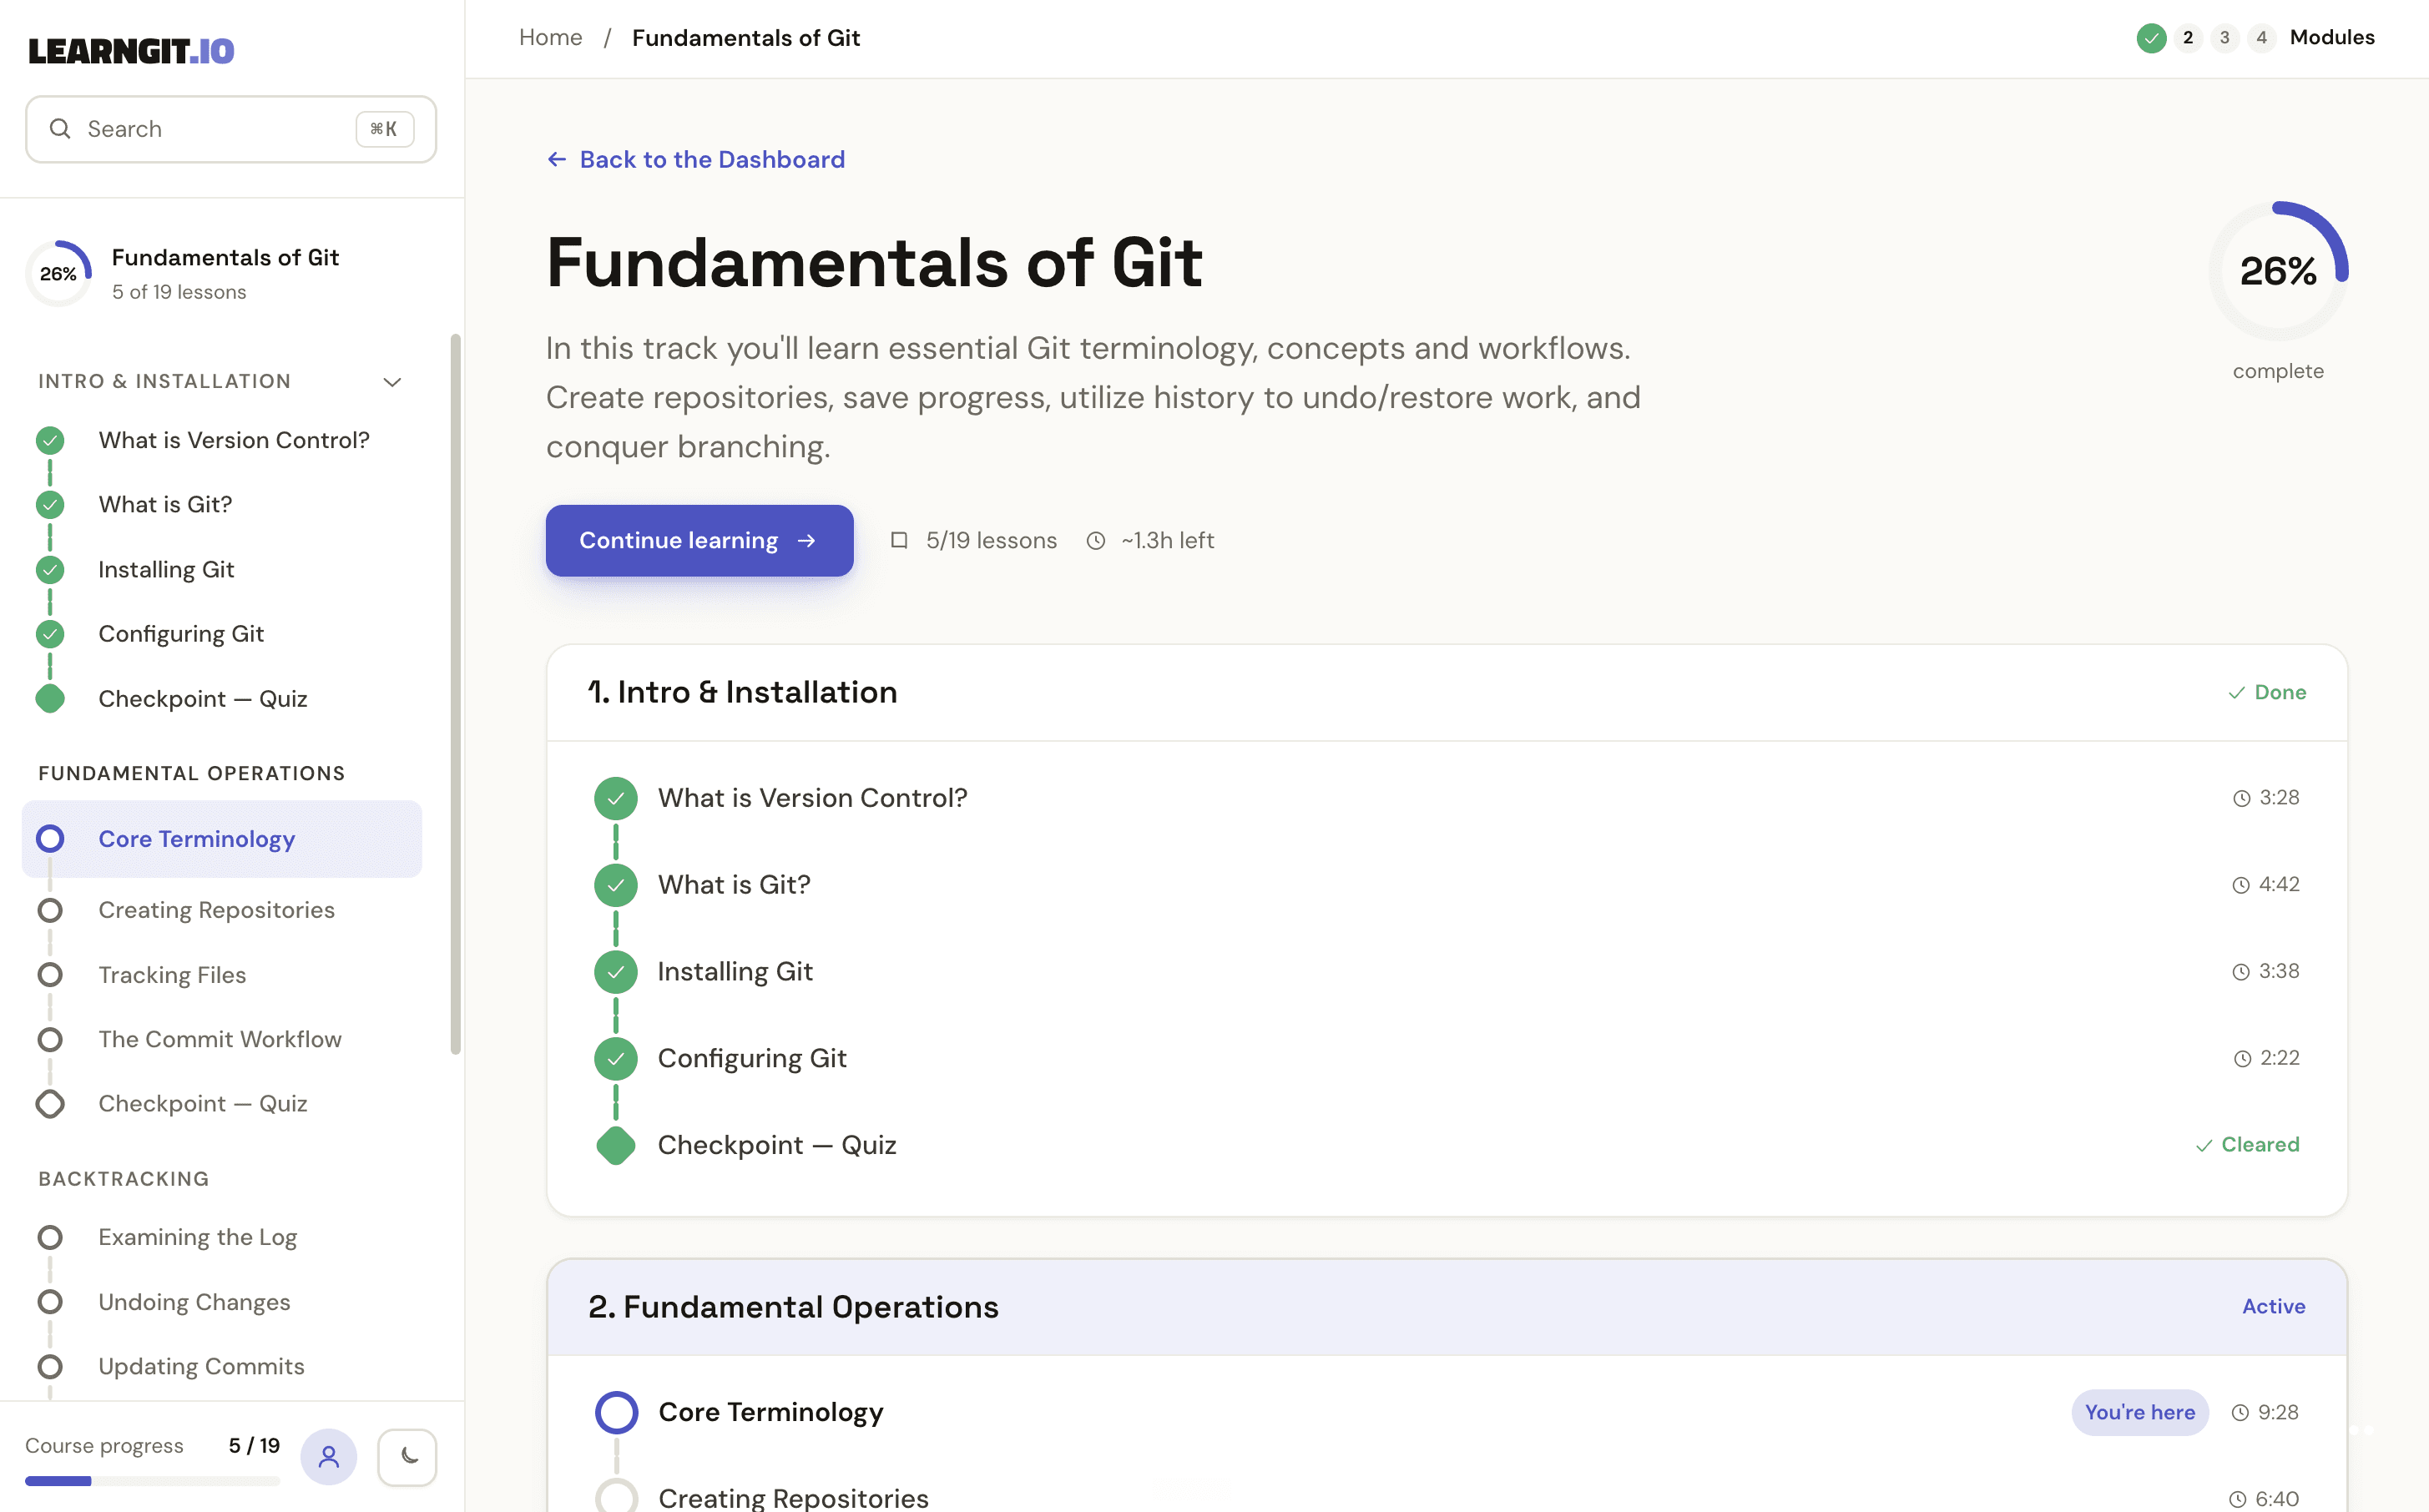The height and width of the screenshot is (1512, 2429).
Task: Click sidebar green check for What is Version Control?
Action: click(50, 440)
